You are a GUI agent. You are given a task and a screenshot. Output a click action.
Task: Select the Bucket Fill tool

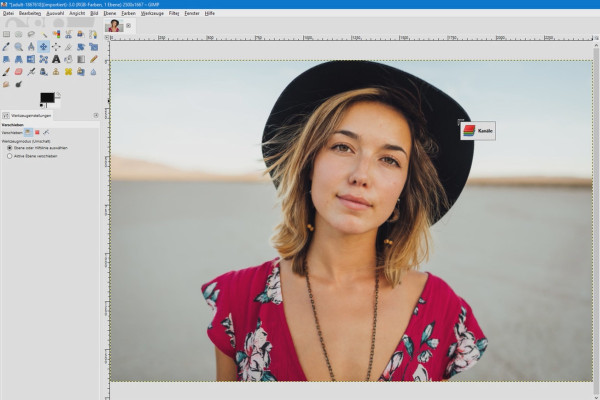coord(68,59)
